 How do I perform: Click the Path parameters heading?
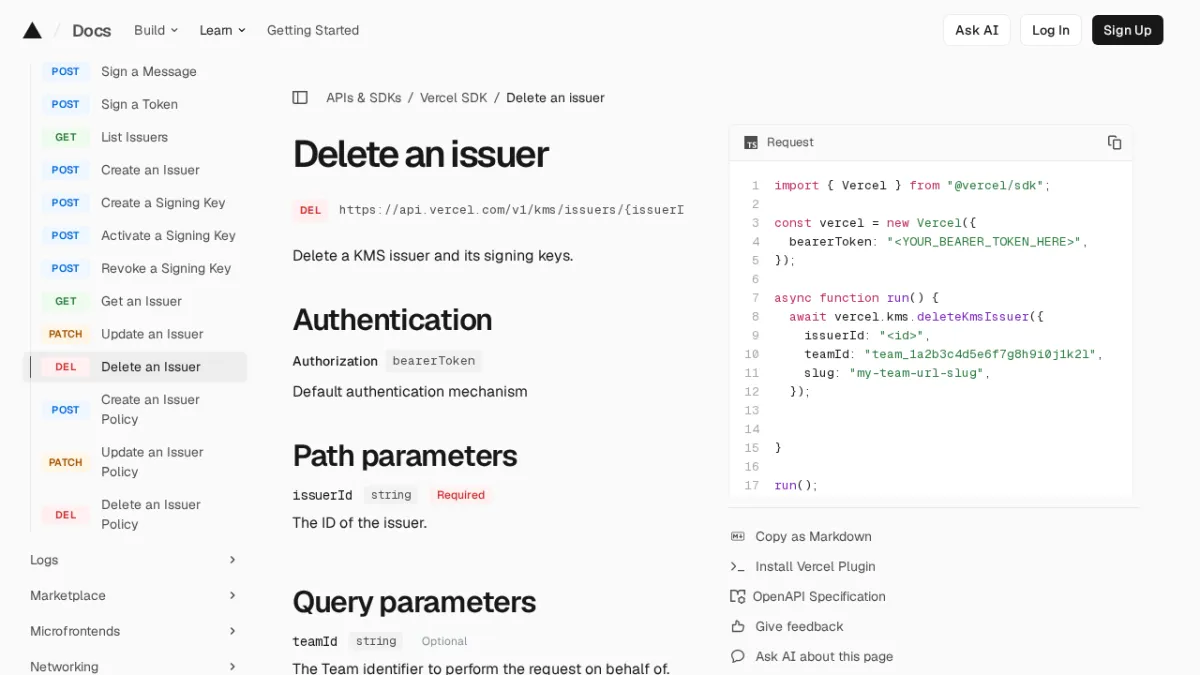405,456
